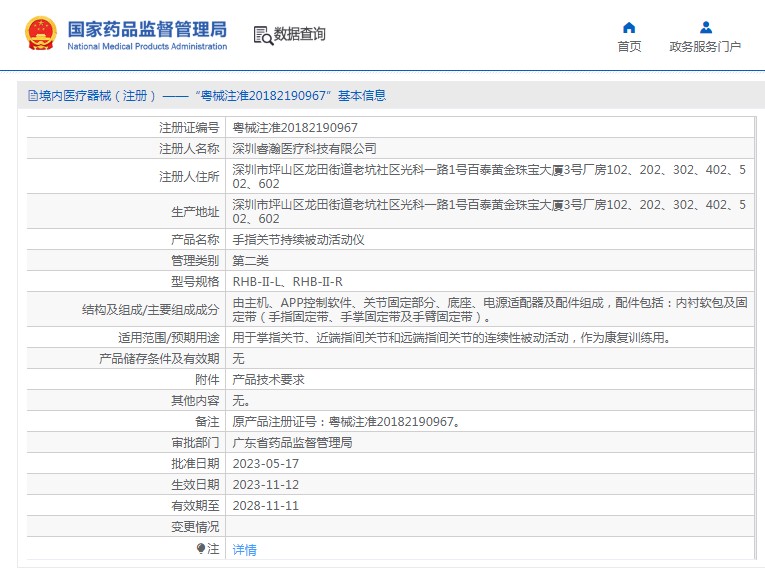The height and width of the screenshot is (577, 765).
Task: Select approval date 2023-05-17
Action: pyautogui.click(x=265, y=463)
